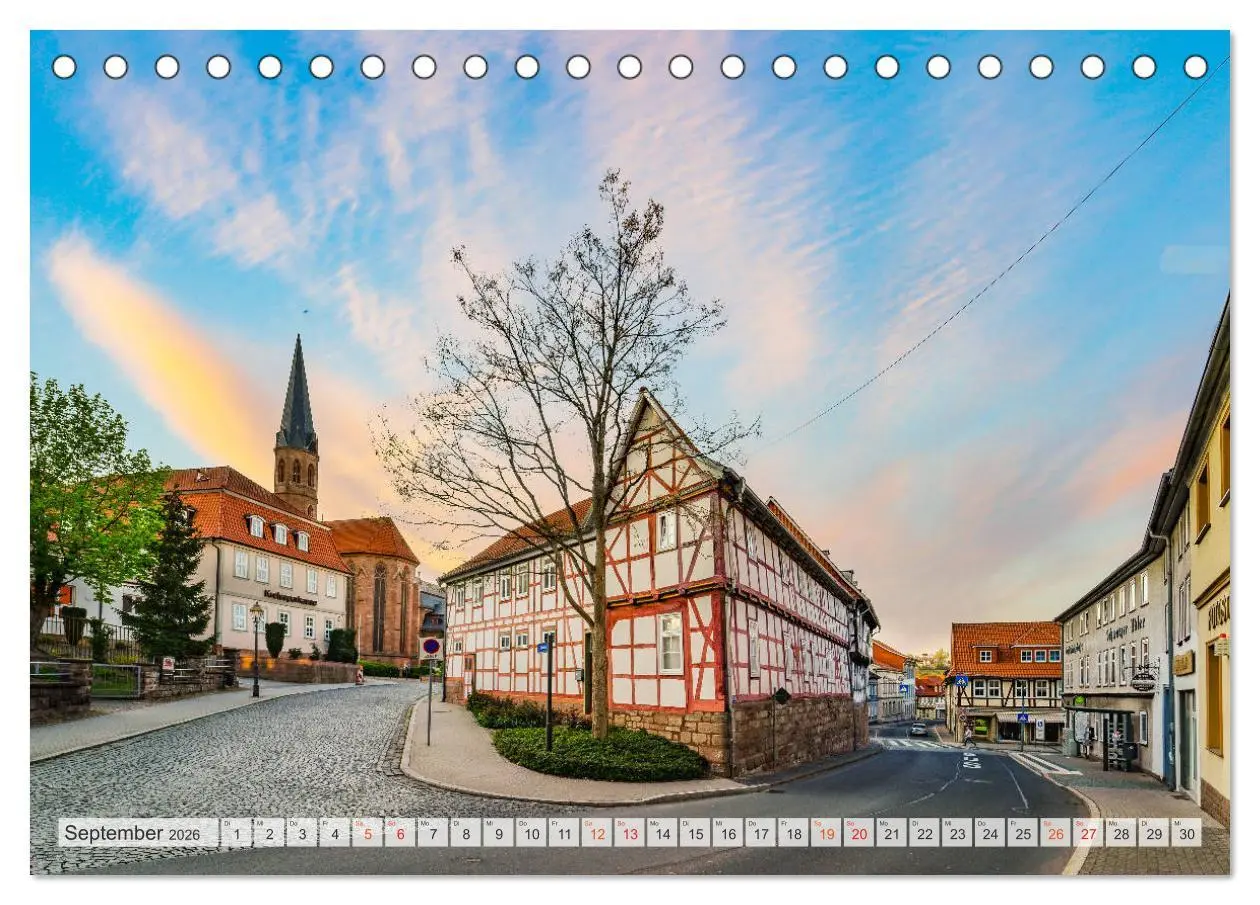This screenshot has height=905, width=1260.
Task: Select Saturday 26 in the calendar strip
Action: point(1054,833)
